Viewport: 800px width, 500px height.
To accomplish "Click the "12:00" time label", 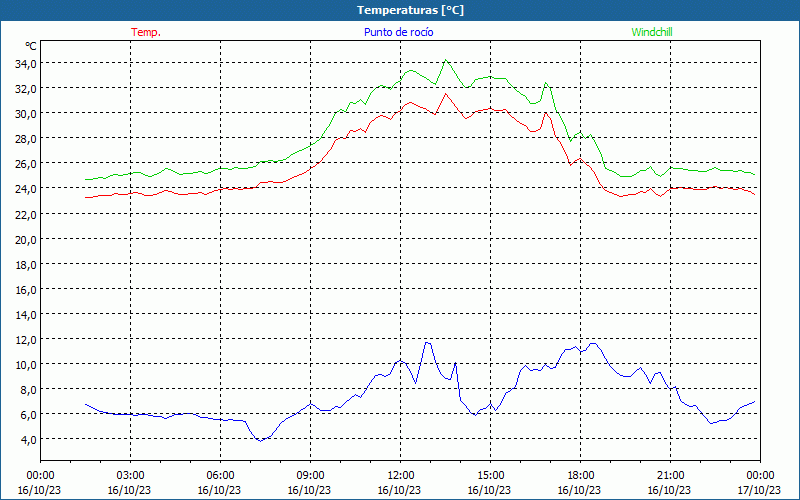I will 401,476.
